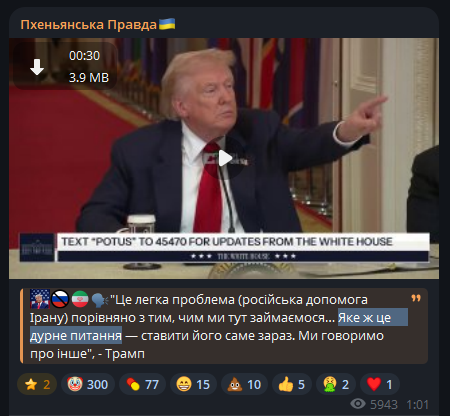Image resolution: width=450 pixels, height=416 pixels.
Task: Click the eye views counter 5943
Action: click(x=374, y=404)
